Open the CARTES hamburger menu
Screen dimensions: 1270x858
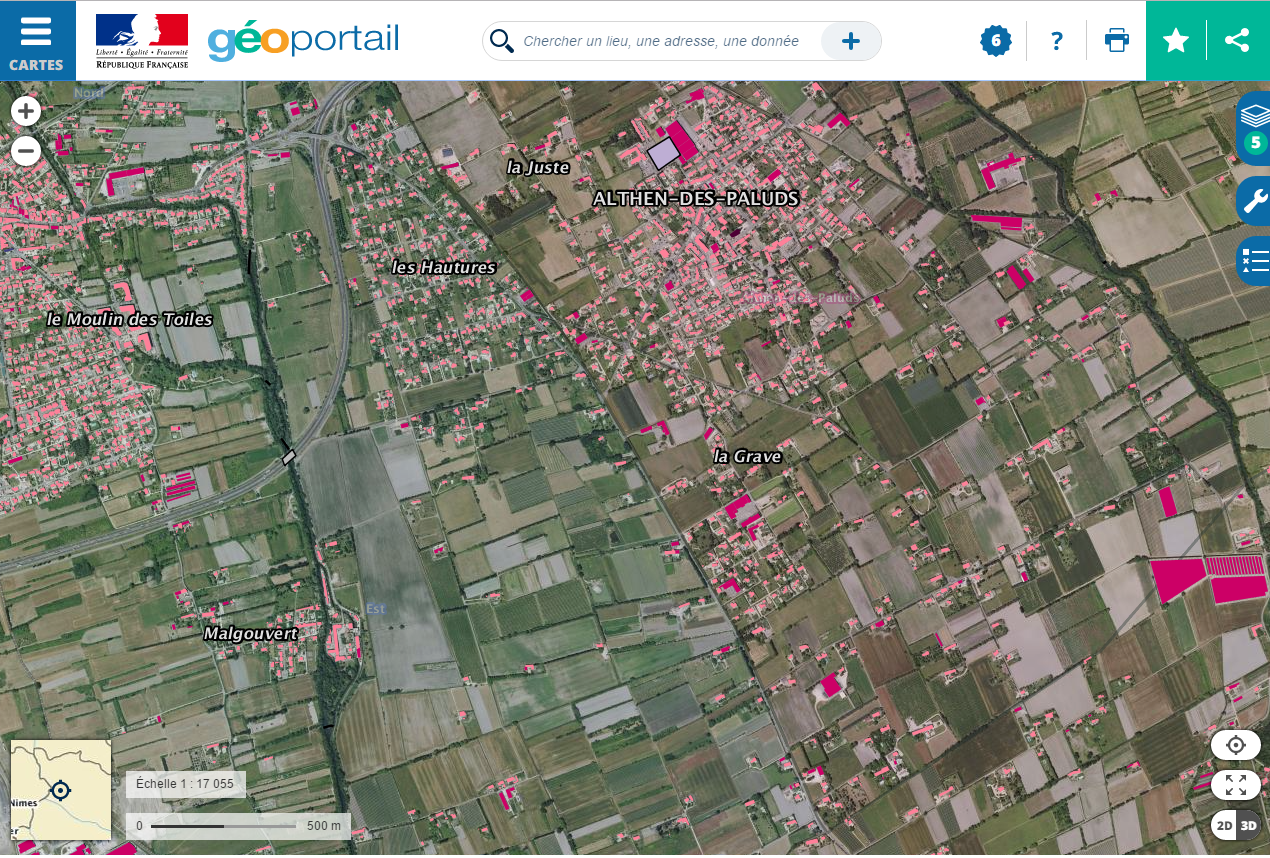(37, 41)
